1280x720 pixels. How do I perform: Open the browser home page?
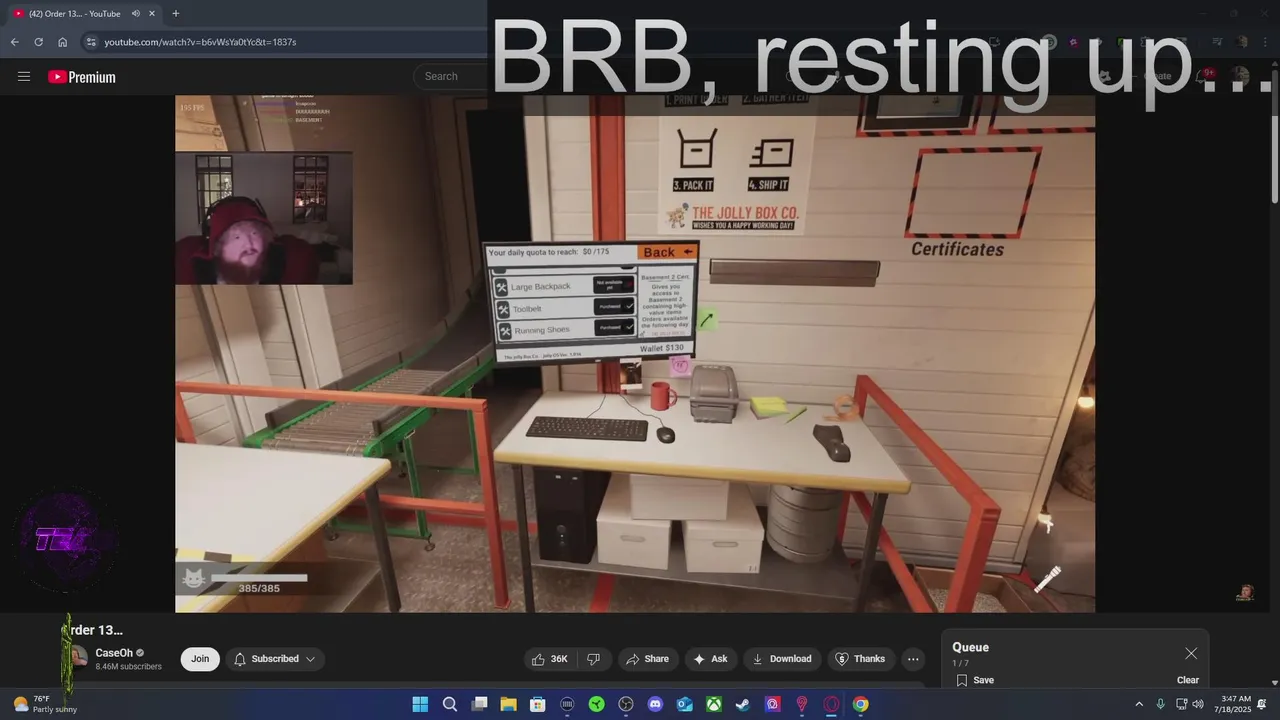(x=63, y=42)
